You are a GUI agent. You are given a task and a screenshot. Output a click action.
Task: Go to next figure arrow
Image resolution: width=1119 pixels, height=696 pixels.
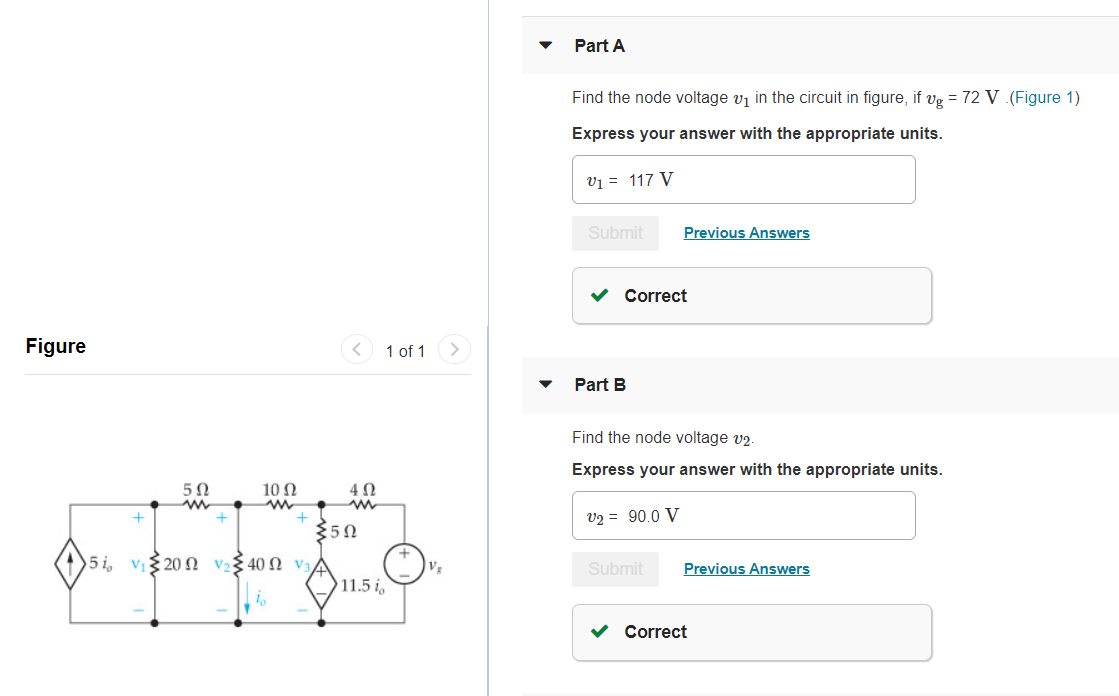coord(454,349)
